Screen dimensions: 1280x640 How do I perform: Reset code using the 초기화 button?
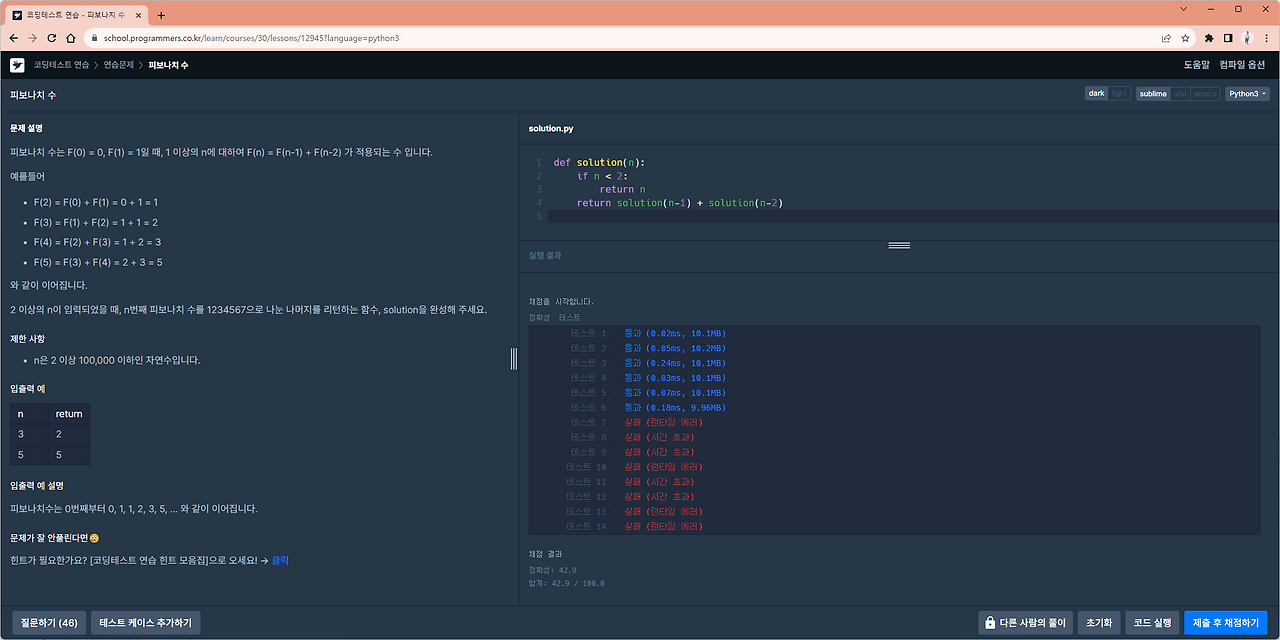tap(1099, 622)
